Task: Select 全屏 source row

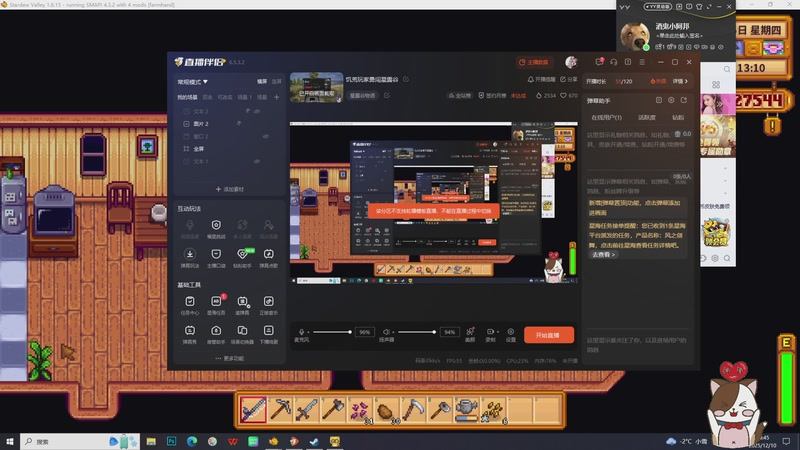Action: coord(228,148)
